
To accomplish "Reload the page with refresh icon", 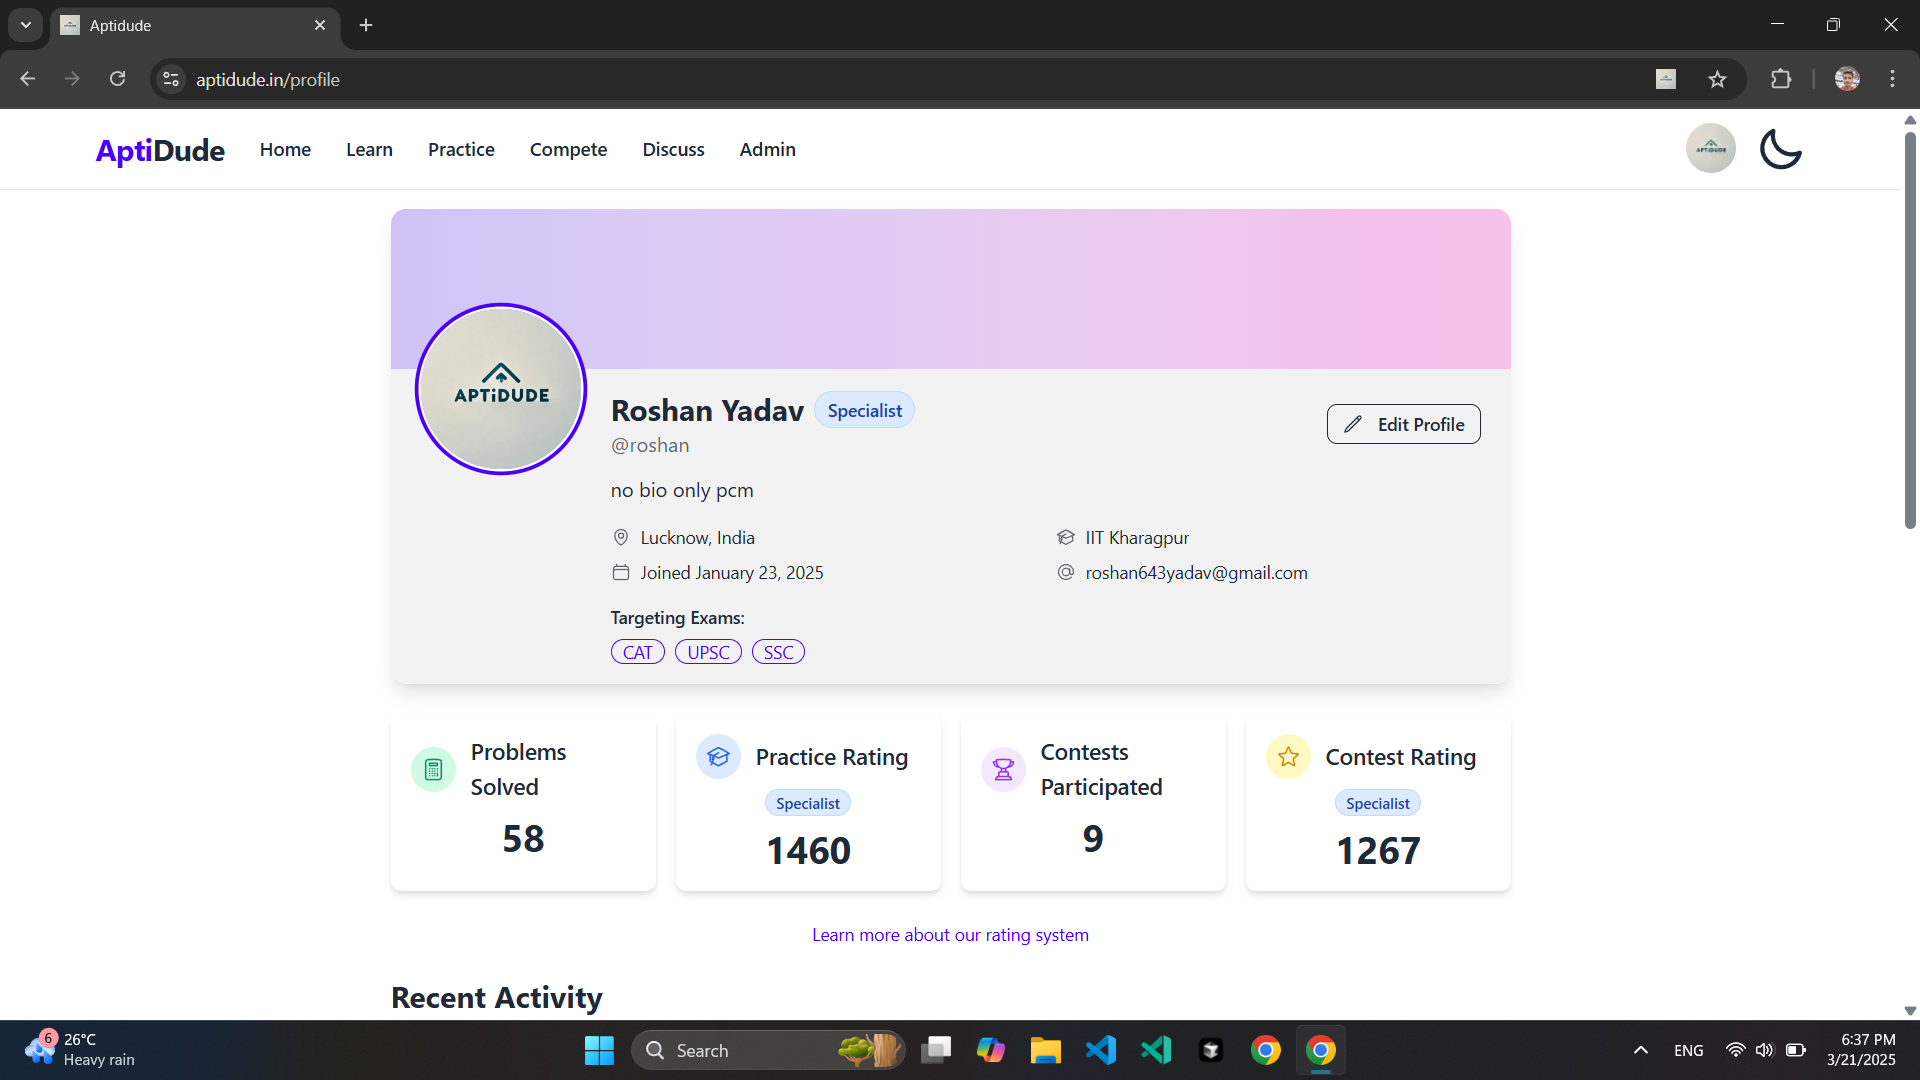I will [x=118, y=79].
